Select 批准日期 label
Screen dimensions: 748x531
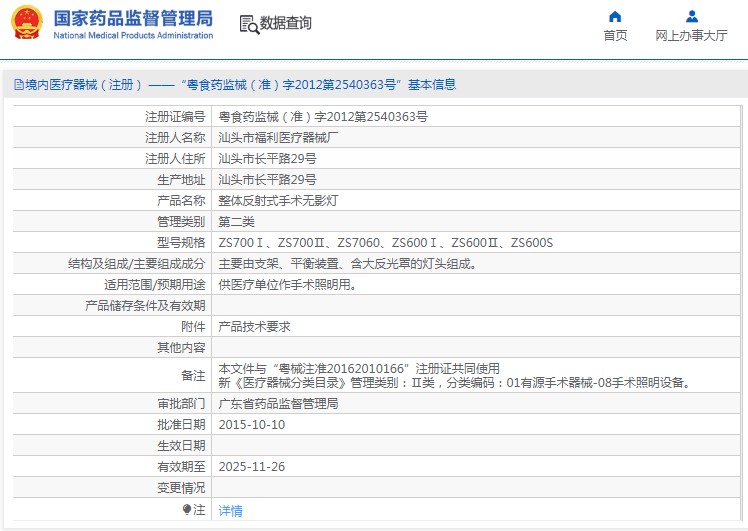(181, 425)
